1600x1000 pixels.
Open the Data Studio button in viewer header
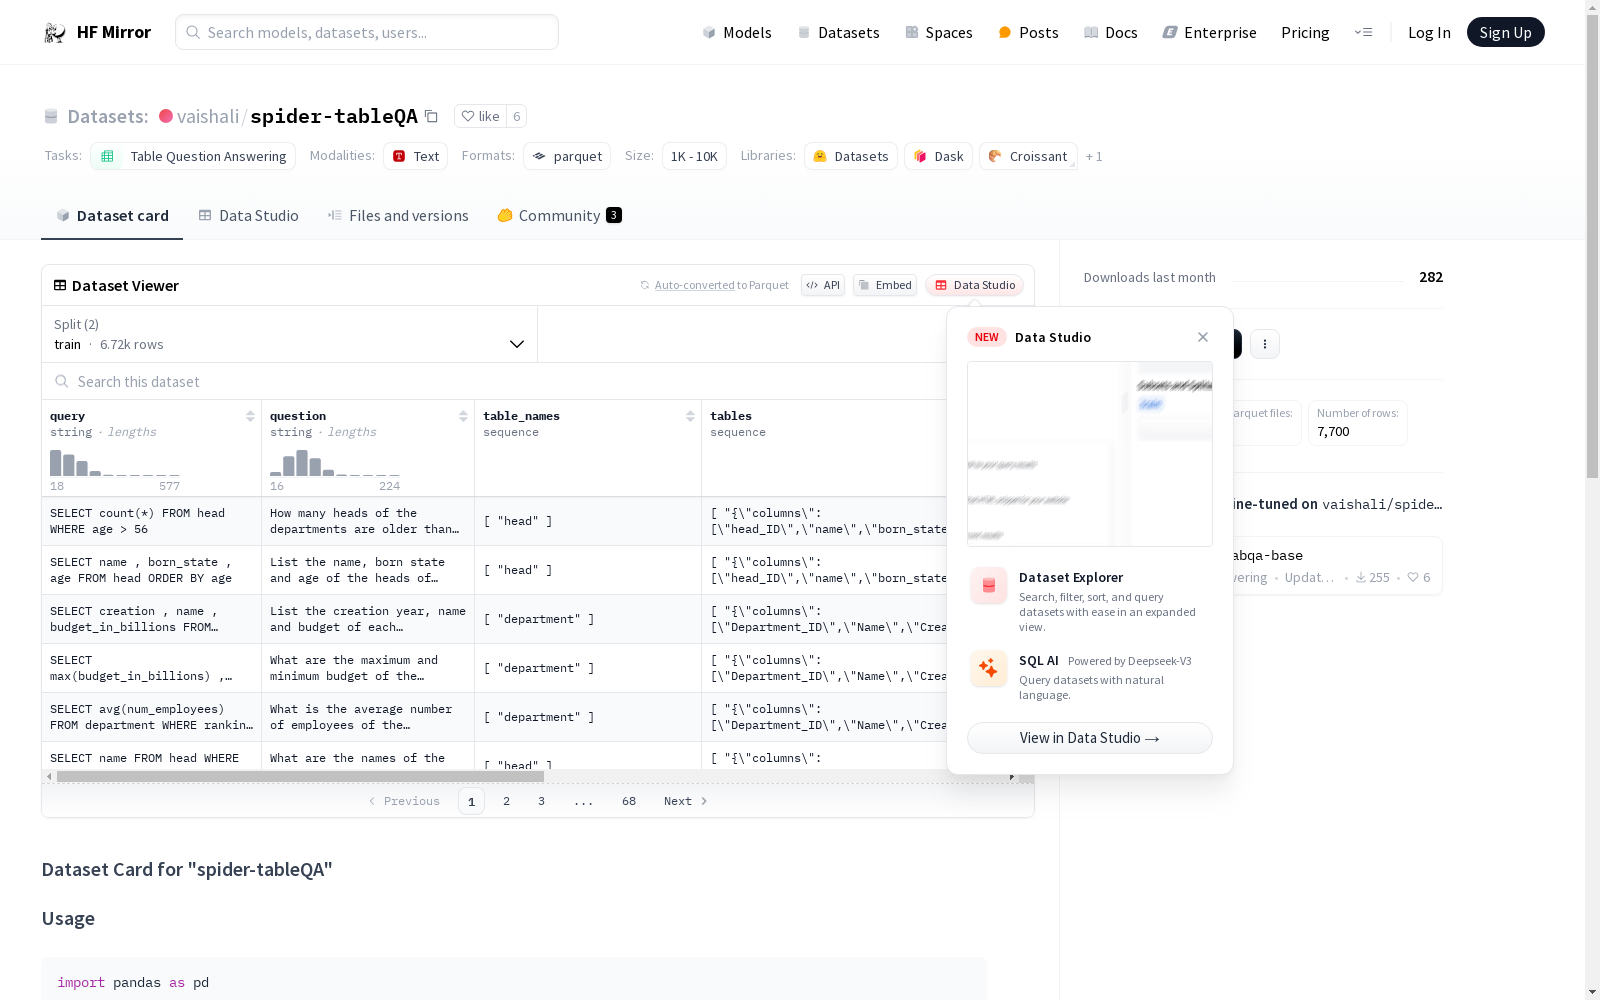(x=975, y=285)
